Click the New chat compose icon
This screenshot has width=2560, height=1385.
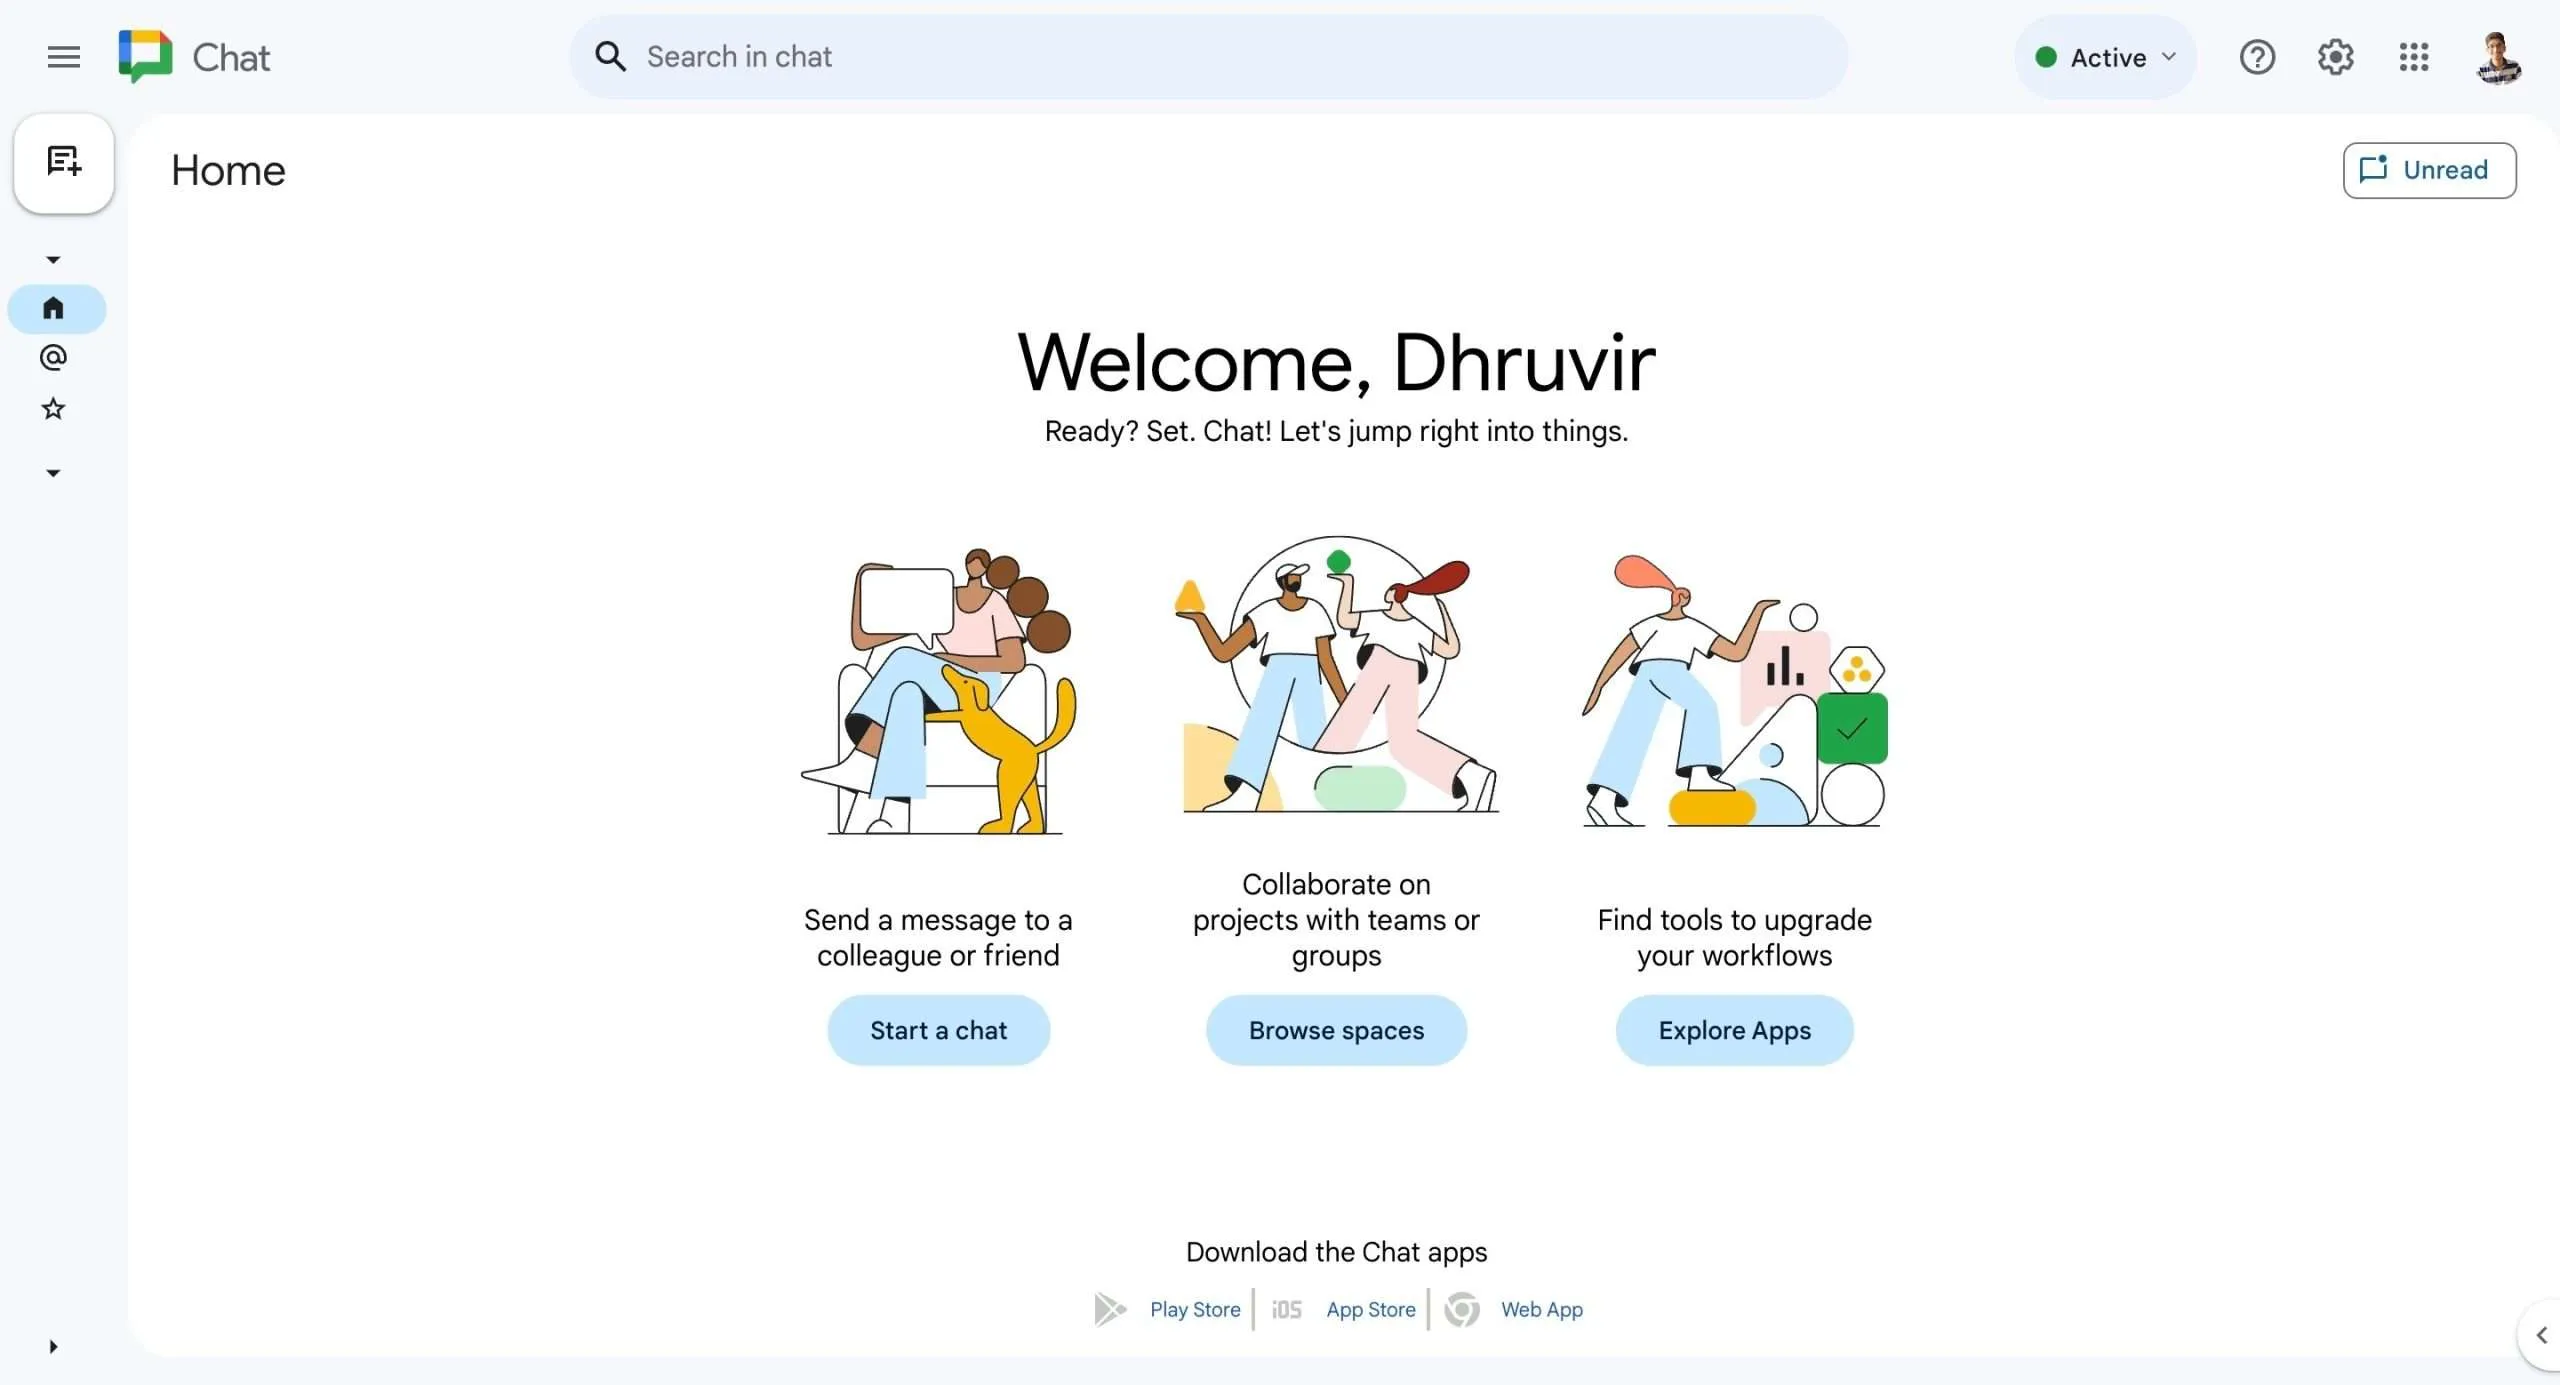(64, 162)
